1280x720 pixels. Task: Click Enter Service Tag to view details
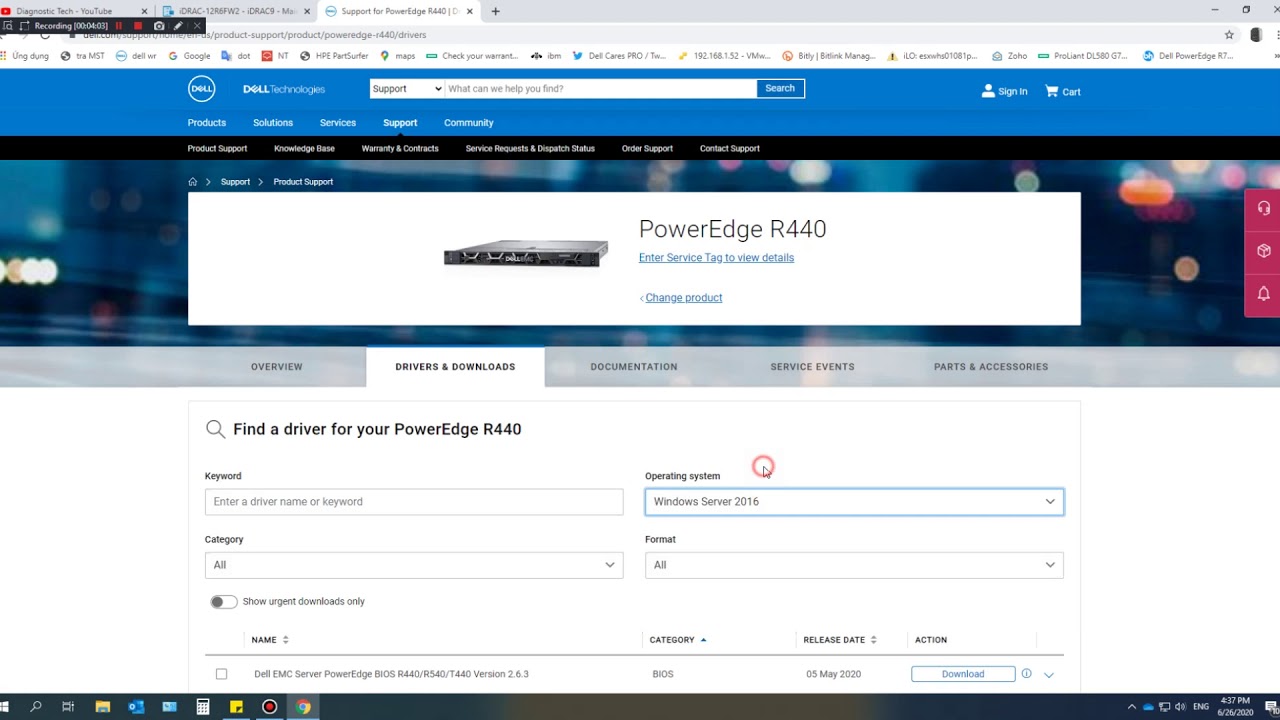(x=716, y=258)
